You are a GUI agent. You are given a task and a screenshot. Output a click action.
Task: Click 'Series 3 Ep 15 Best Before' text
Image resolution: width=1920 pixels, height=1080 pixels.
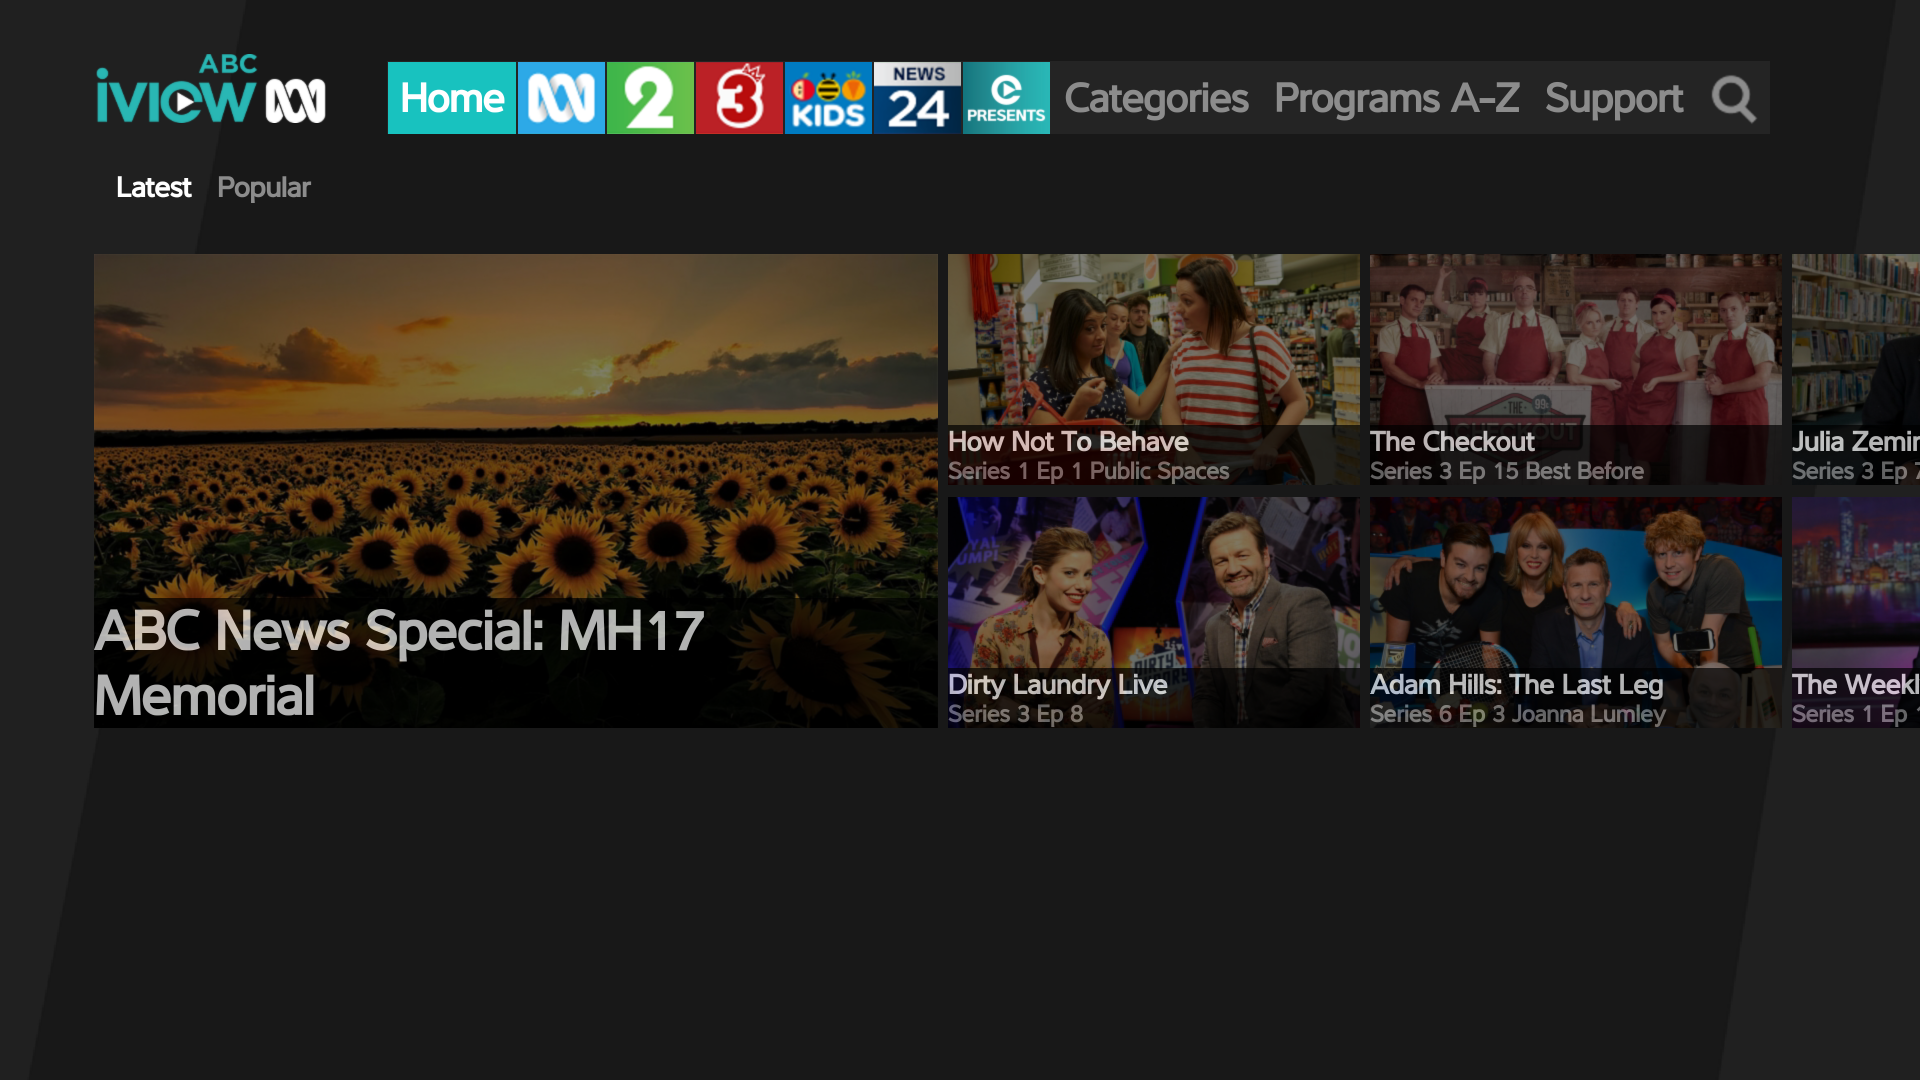[x=1507, y=471]
